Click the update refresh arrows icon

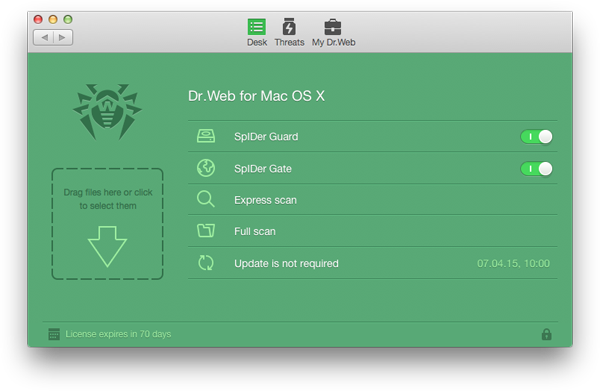(x=206, y=263)
